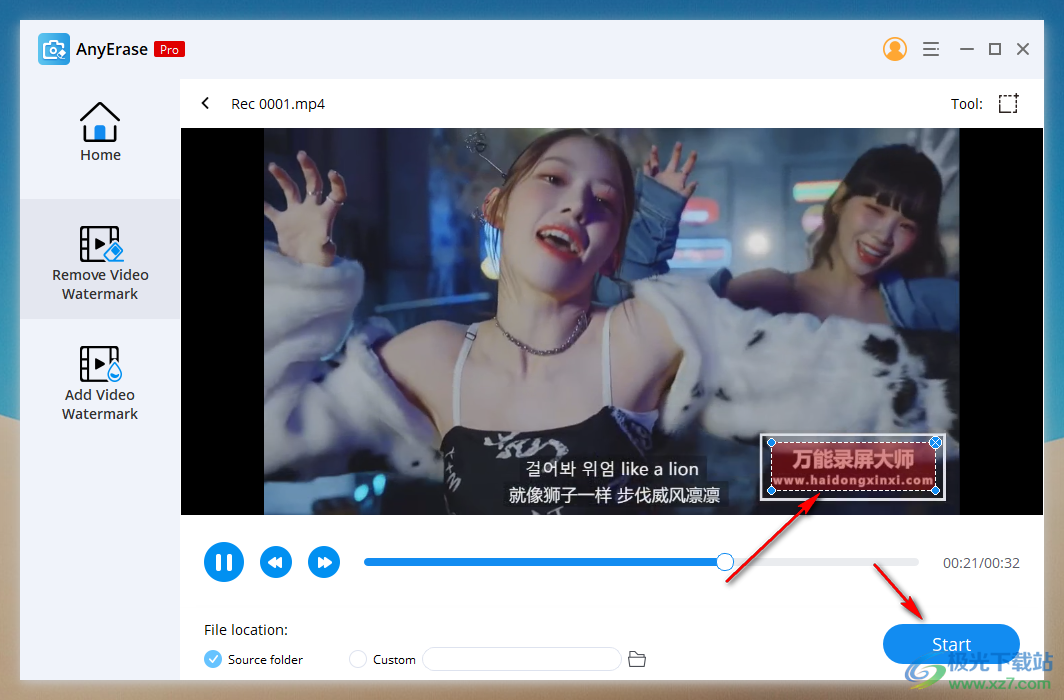Click Start to remove the watermark
The height and width of the screenshot is (700, 1064).
(951, 644)
